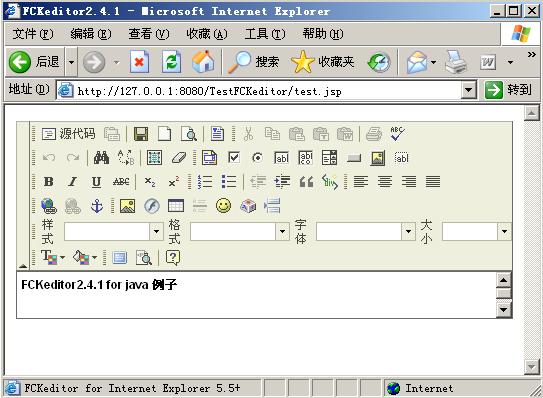This screenshot has width=543, height=398.
Task: Open the Templates icon
Action: [217, 134]
